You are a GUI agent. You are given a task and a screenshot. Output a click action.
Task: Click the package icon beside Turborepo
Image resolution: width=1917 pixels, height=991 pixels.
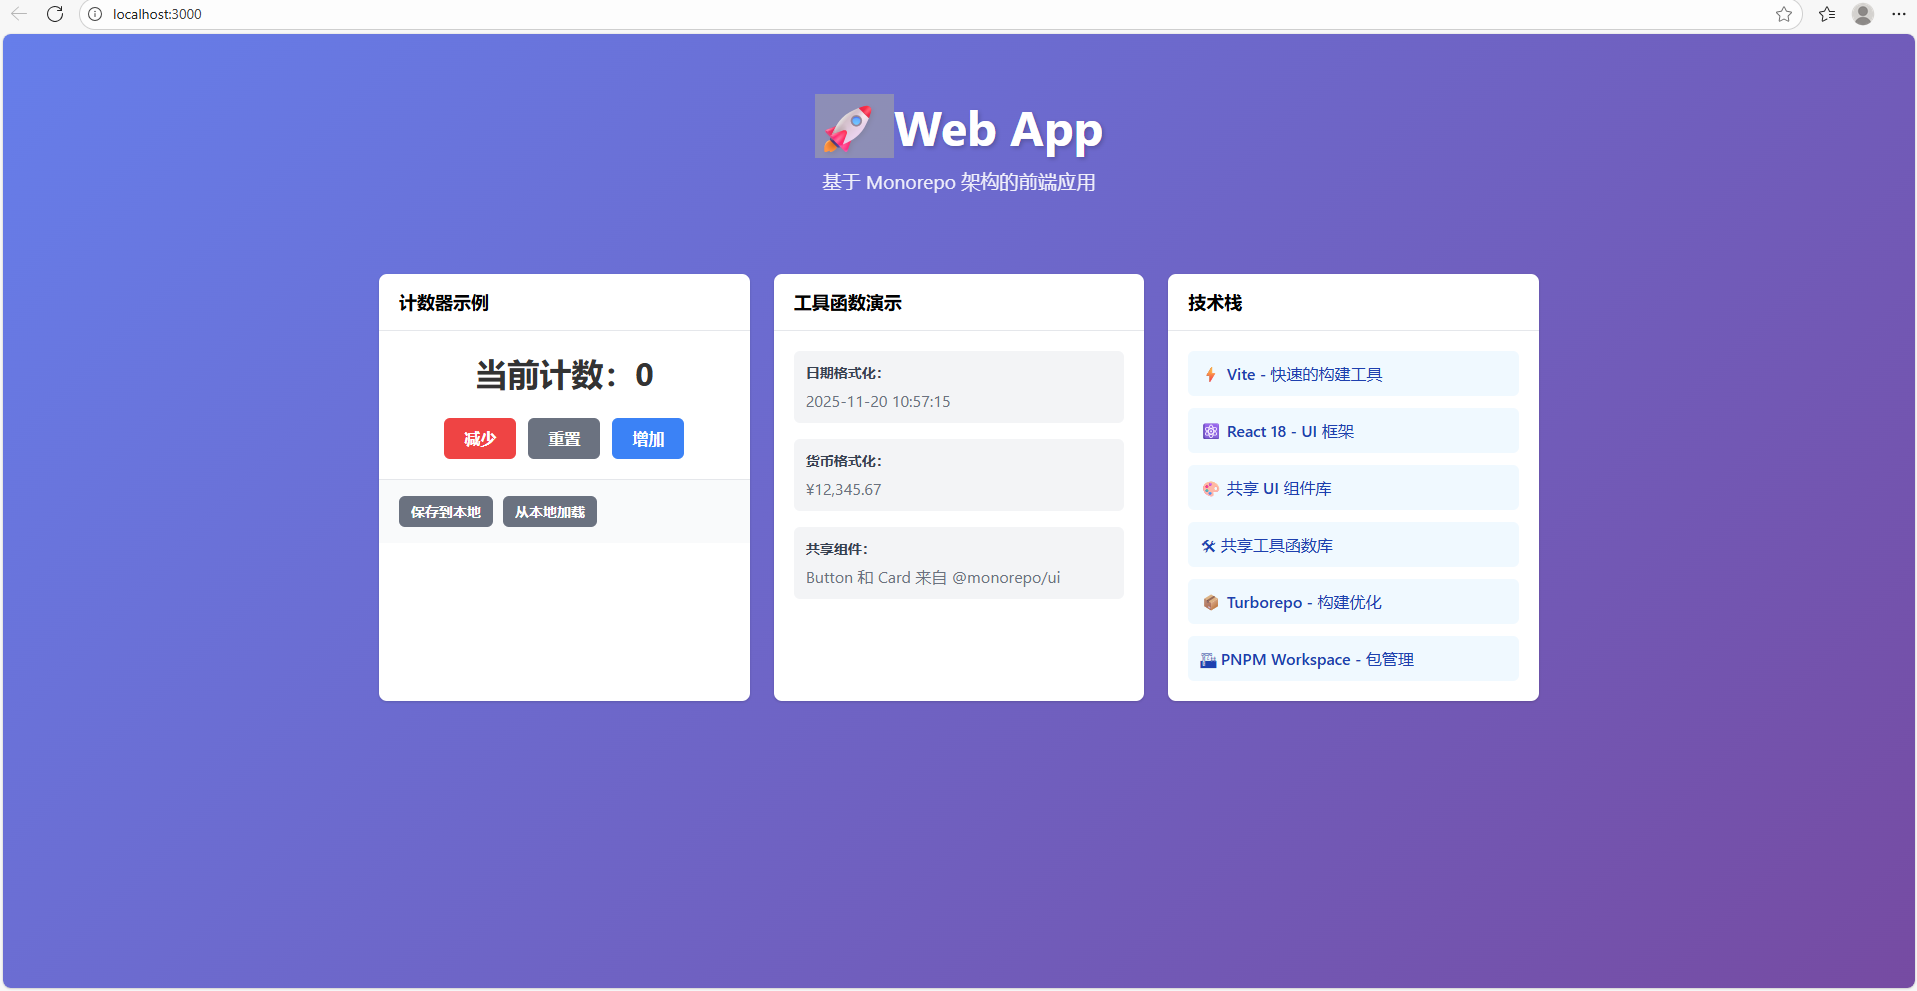(x=1211, y=603)
